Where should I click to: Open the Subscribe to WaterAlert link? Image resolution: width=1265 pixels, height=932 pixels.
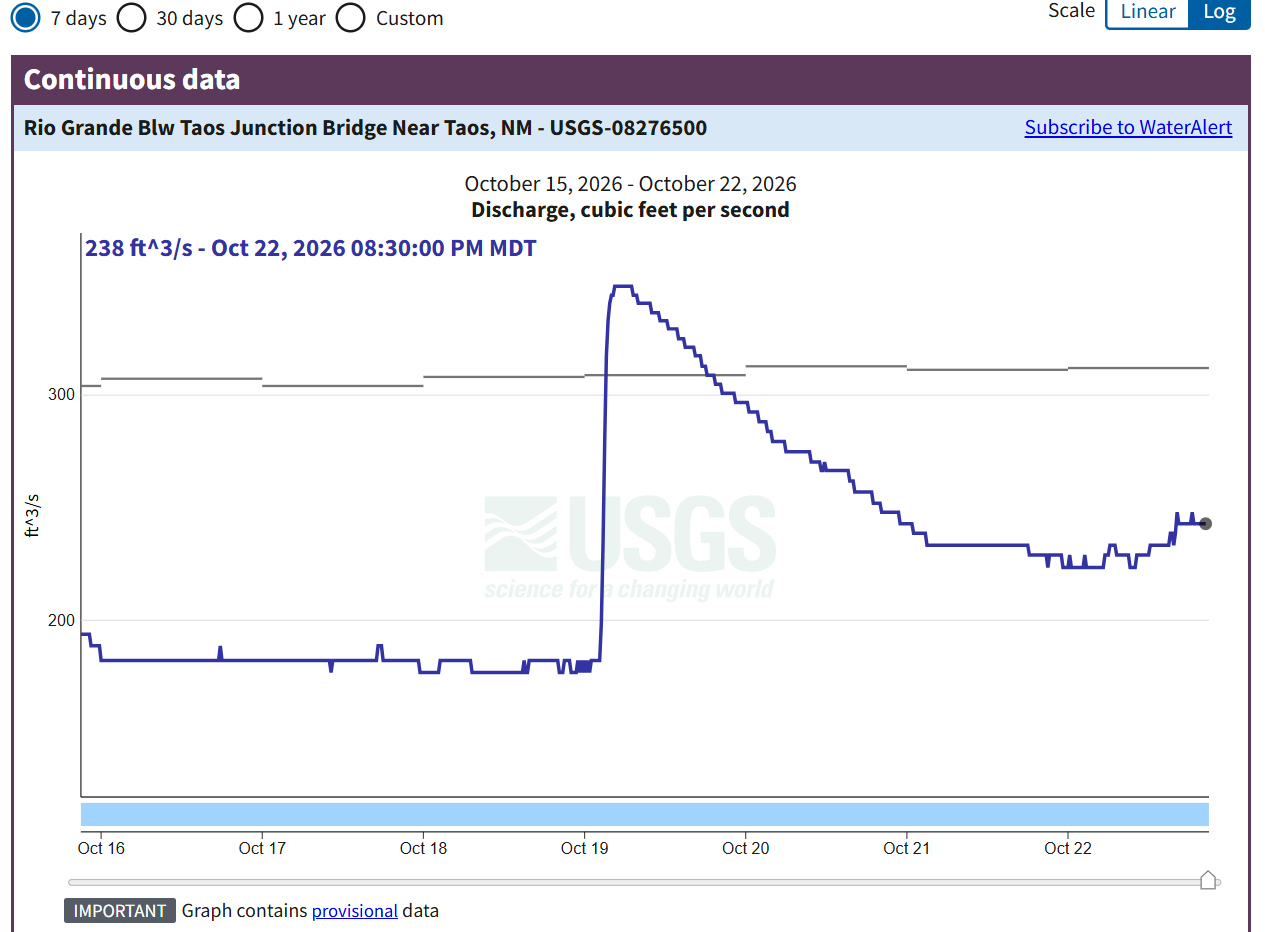coord(1128,127)
